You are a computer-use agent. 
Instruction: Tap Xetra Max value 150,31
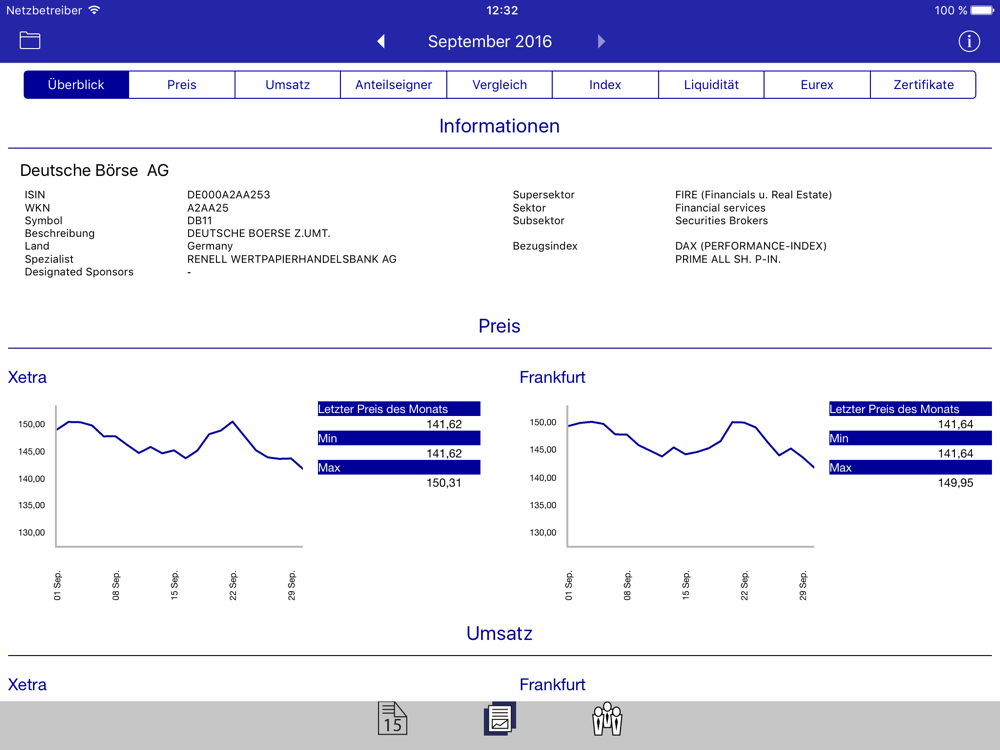coord(444,483)
